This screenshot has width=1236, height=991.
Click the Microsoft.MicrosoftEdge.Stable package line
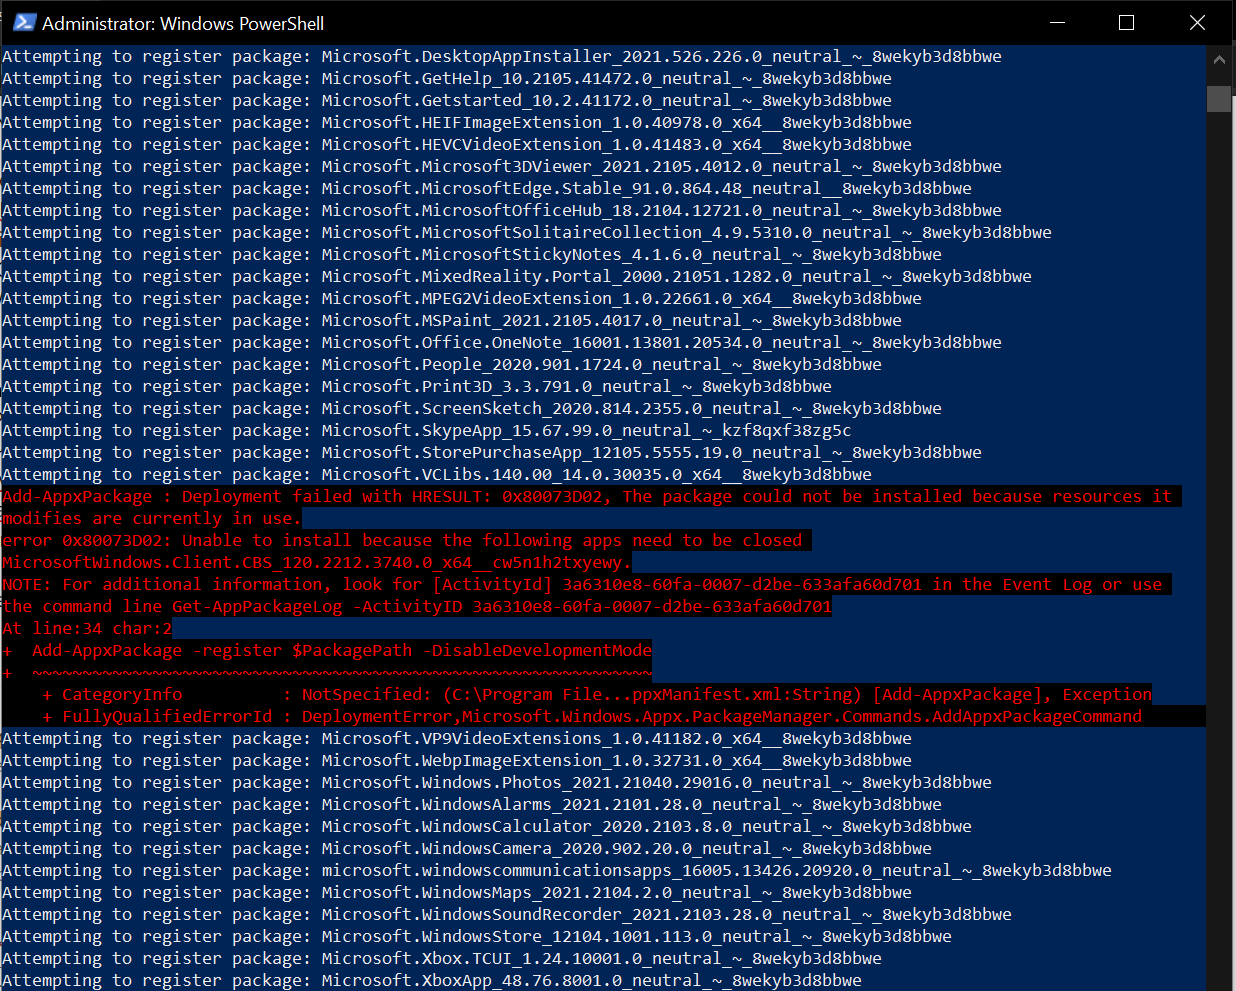pos(487,189)
